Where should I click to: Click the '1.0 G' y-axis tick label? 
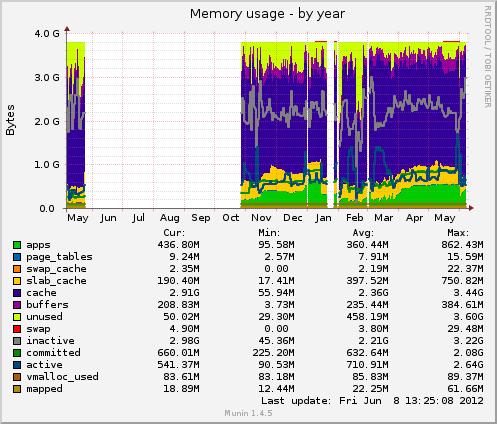click(47, 165)
